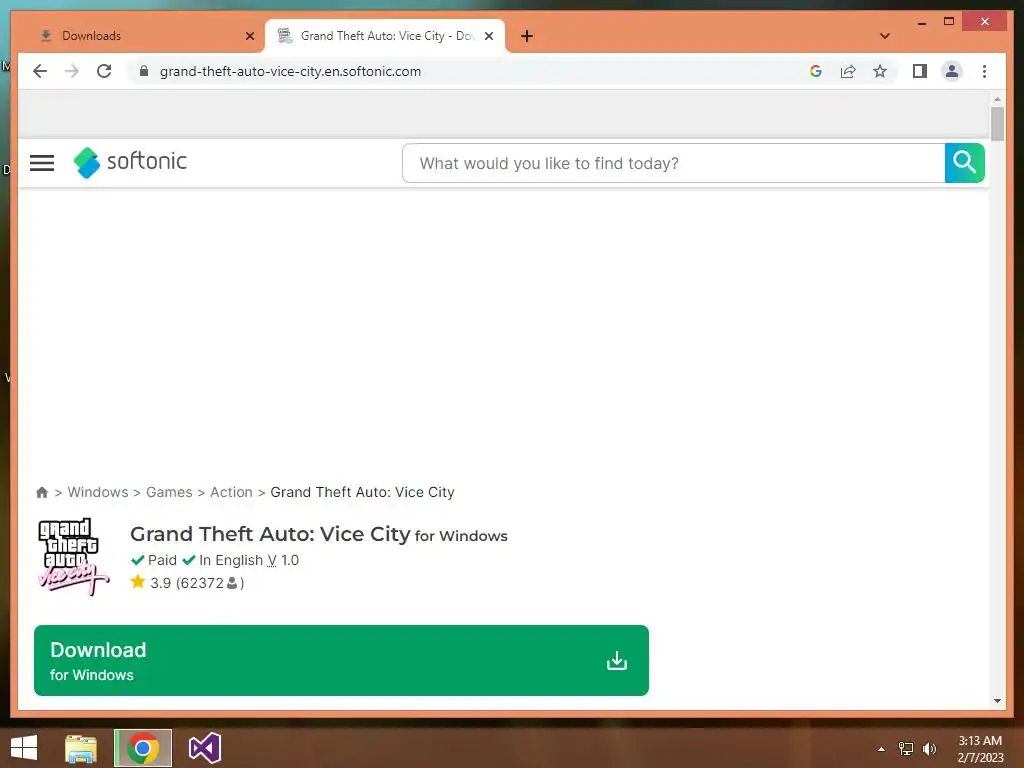Screen dimensions: 1024x768
Task: Open clock showing 3:13 AM
Action: [980, 749]
